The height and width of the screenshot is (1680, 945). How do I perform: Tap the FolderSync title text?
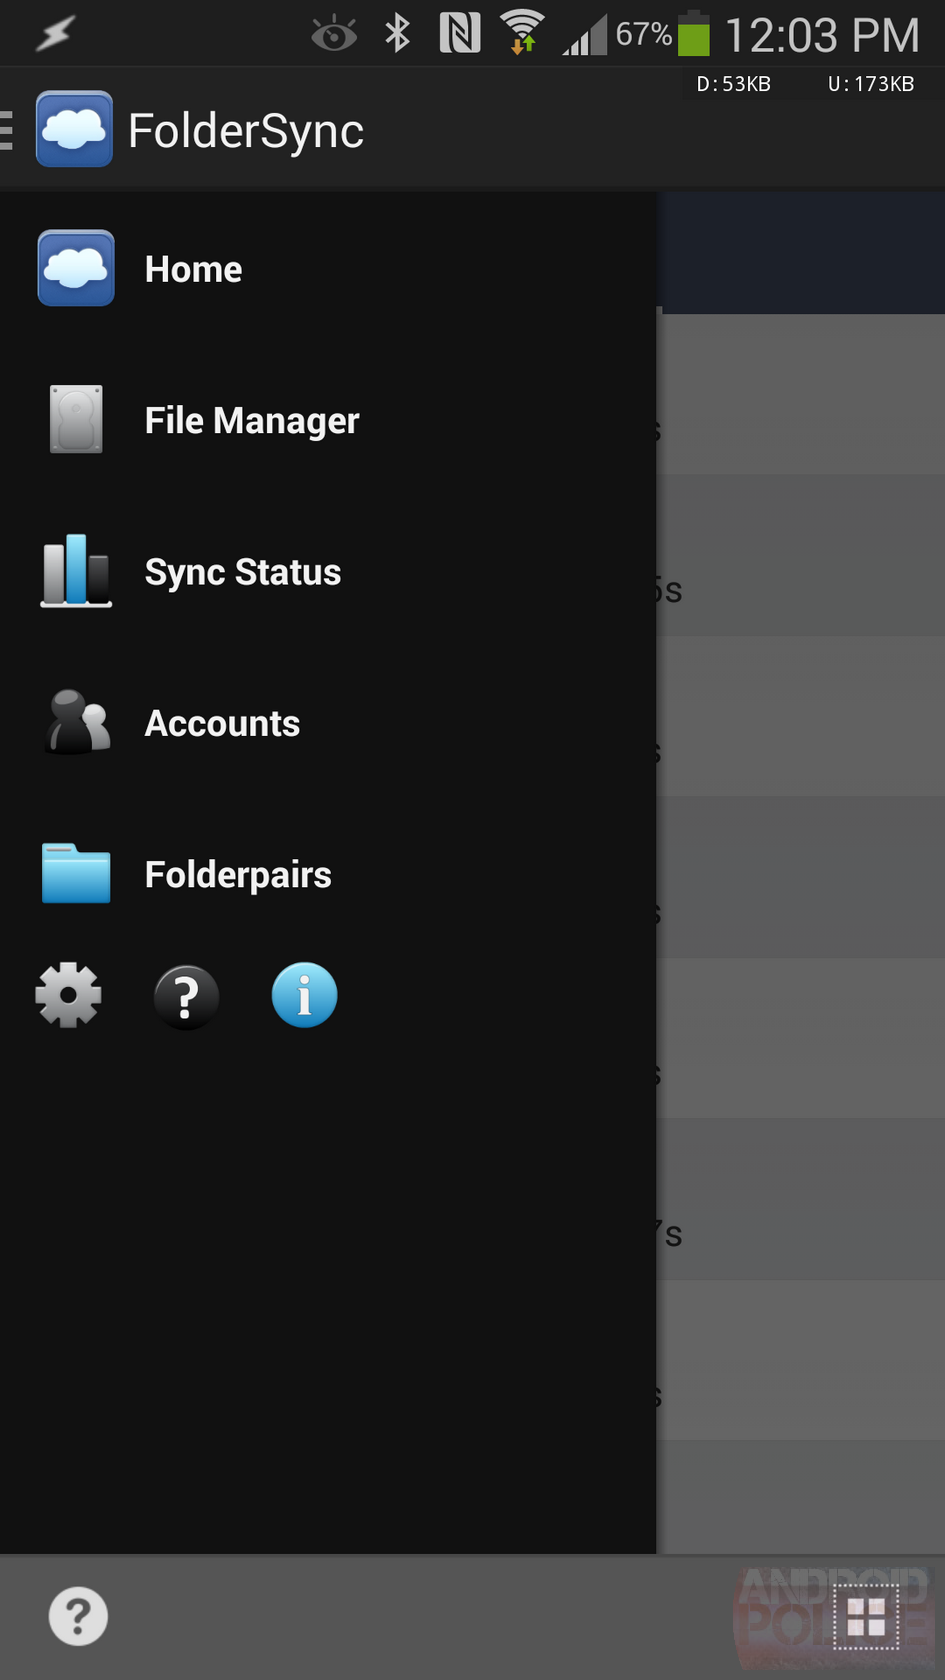point(245,129)
